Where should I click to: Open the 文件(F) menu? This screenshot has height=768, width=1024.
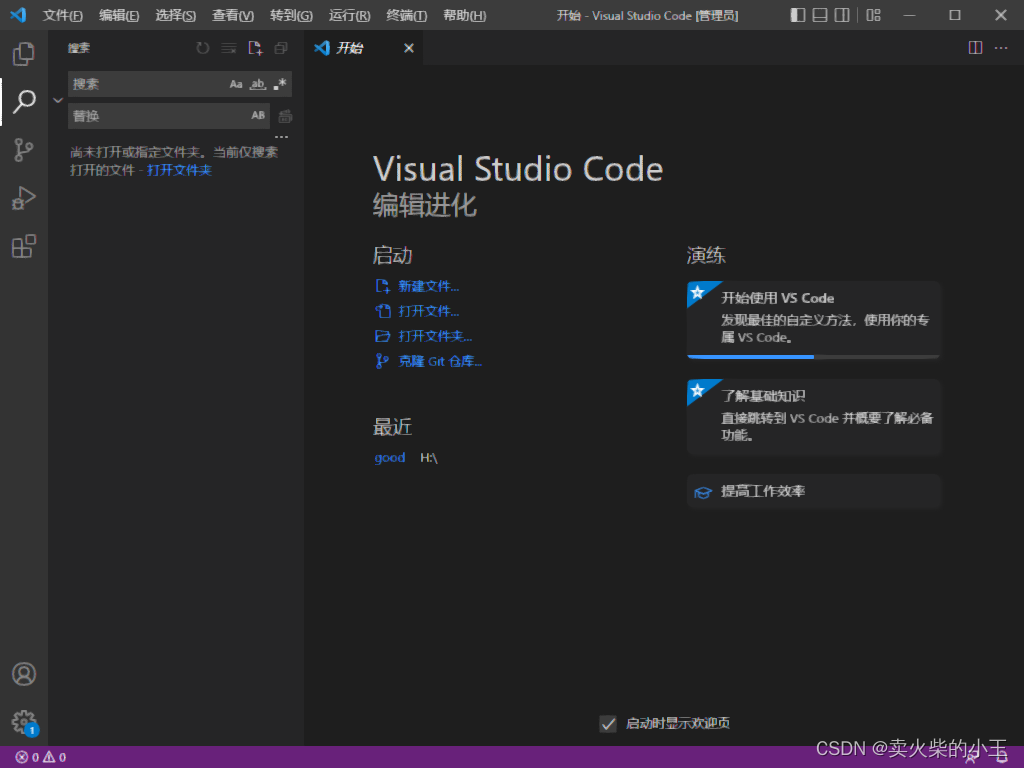(63, 15)
